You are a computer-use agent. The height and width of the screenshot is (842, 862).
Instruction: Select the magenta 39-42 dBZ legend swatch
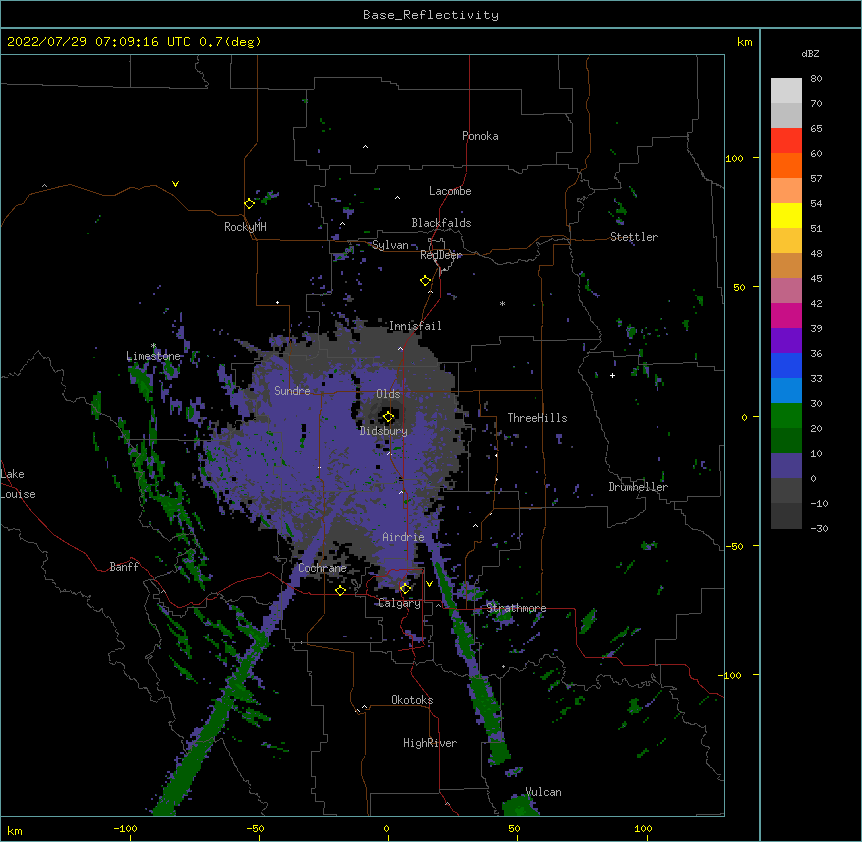tap(786, 315)
